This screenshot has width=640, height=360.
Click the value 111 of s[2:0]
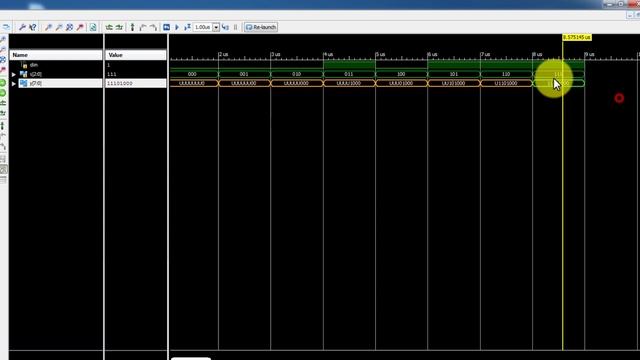111,74
